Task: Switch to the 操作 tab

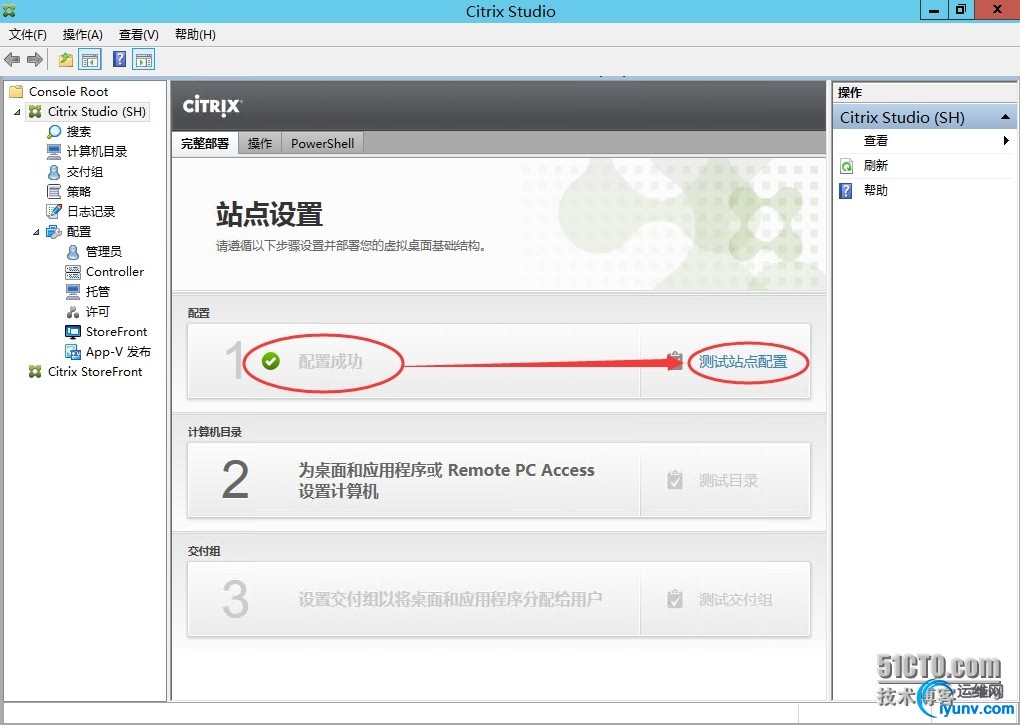Action: point(260,143)
